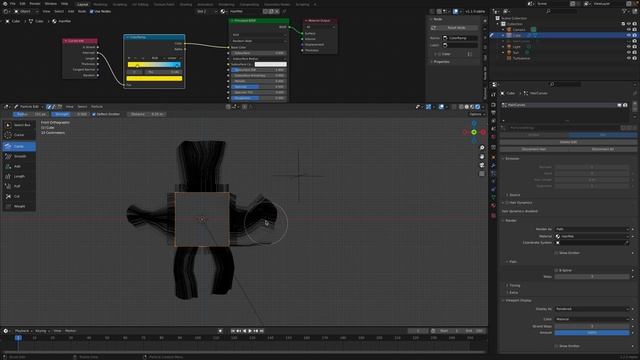Play the animation in timeline
The image size is (640, 360).
coord(250,331)
